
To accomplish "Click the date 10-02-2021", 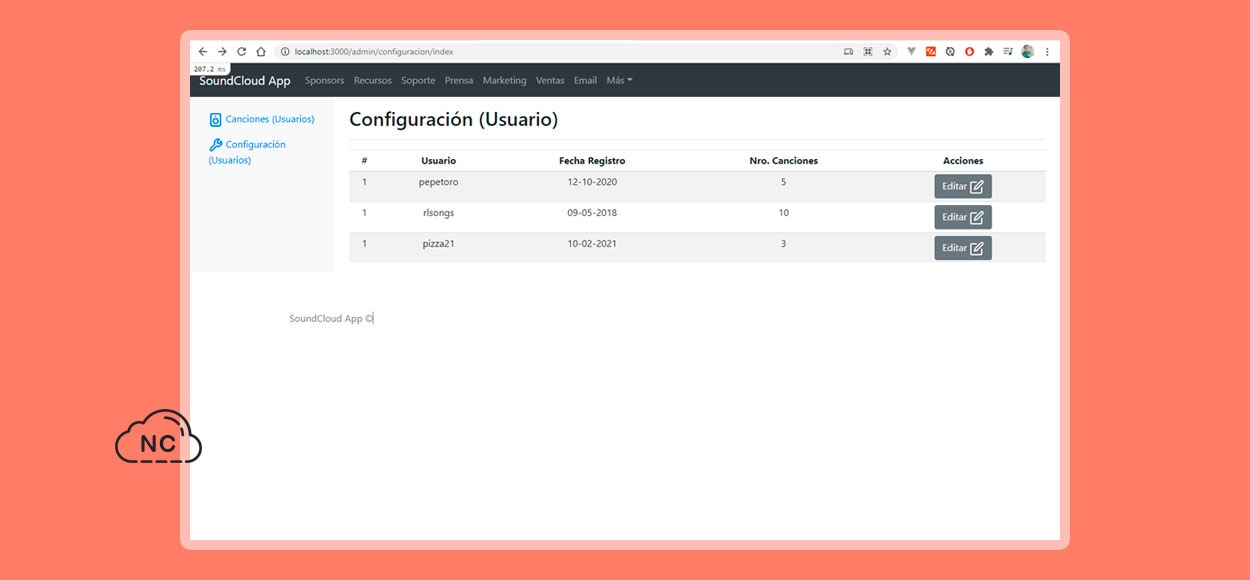I will [592, 244].
